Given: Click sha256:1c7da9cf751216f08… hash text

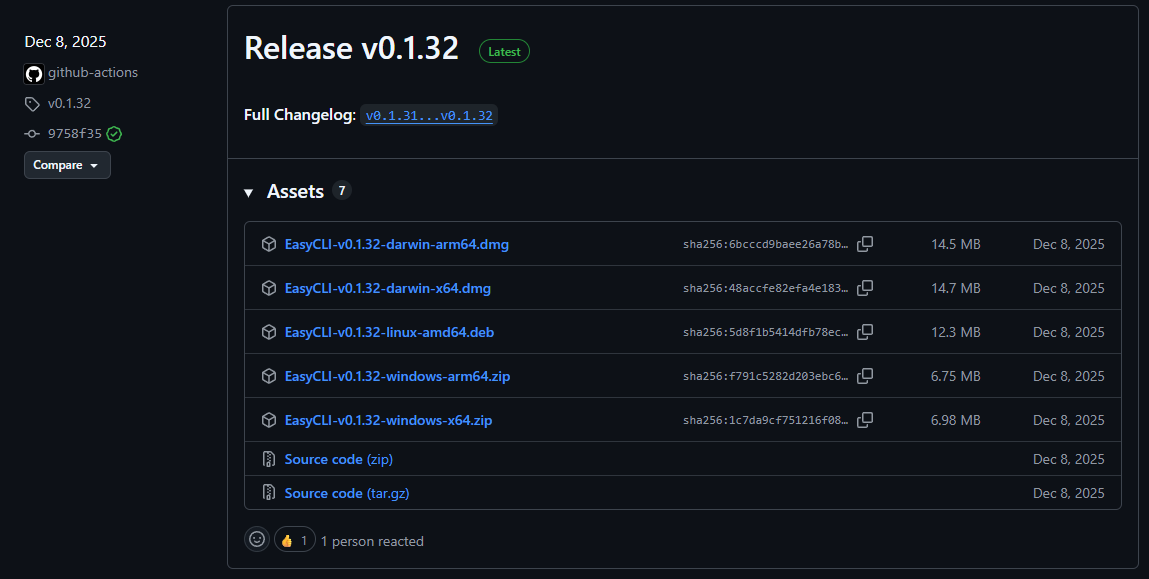Looking at the screenshot, I should 765,420.
